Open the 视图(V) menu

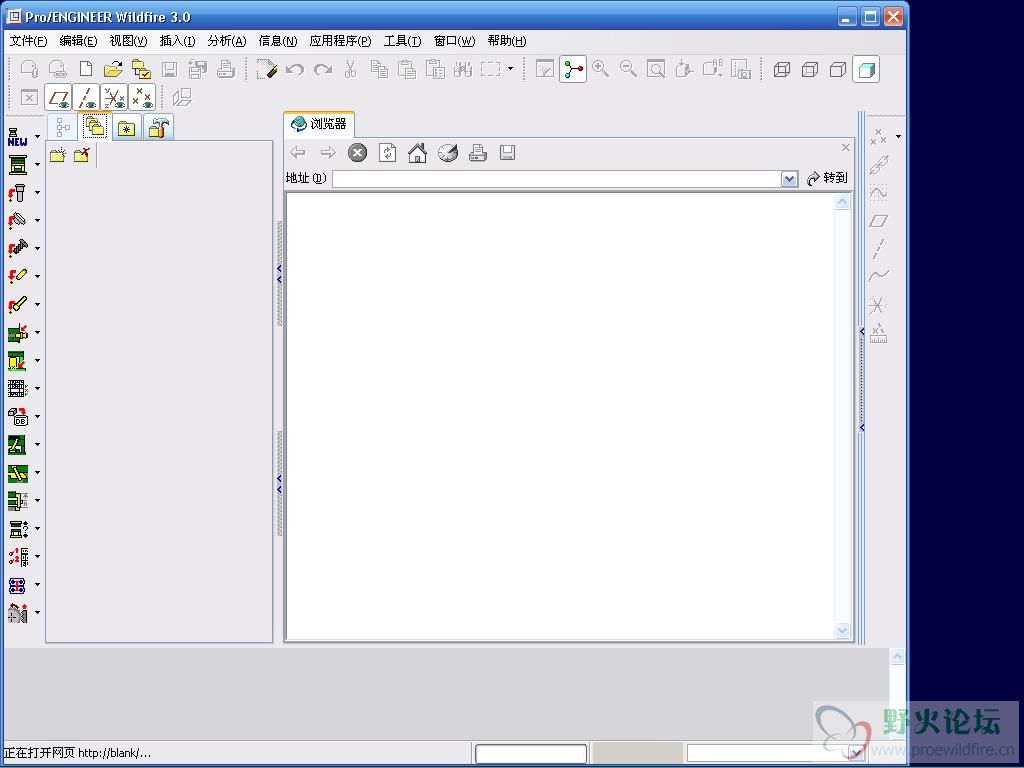(x=129, y=40)
